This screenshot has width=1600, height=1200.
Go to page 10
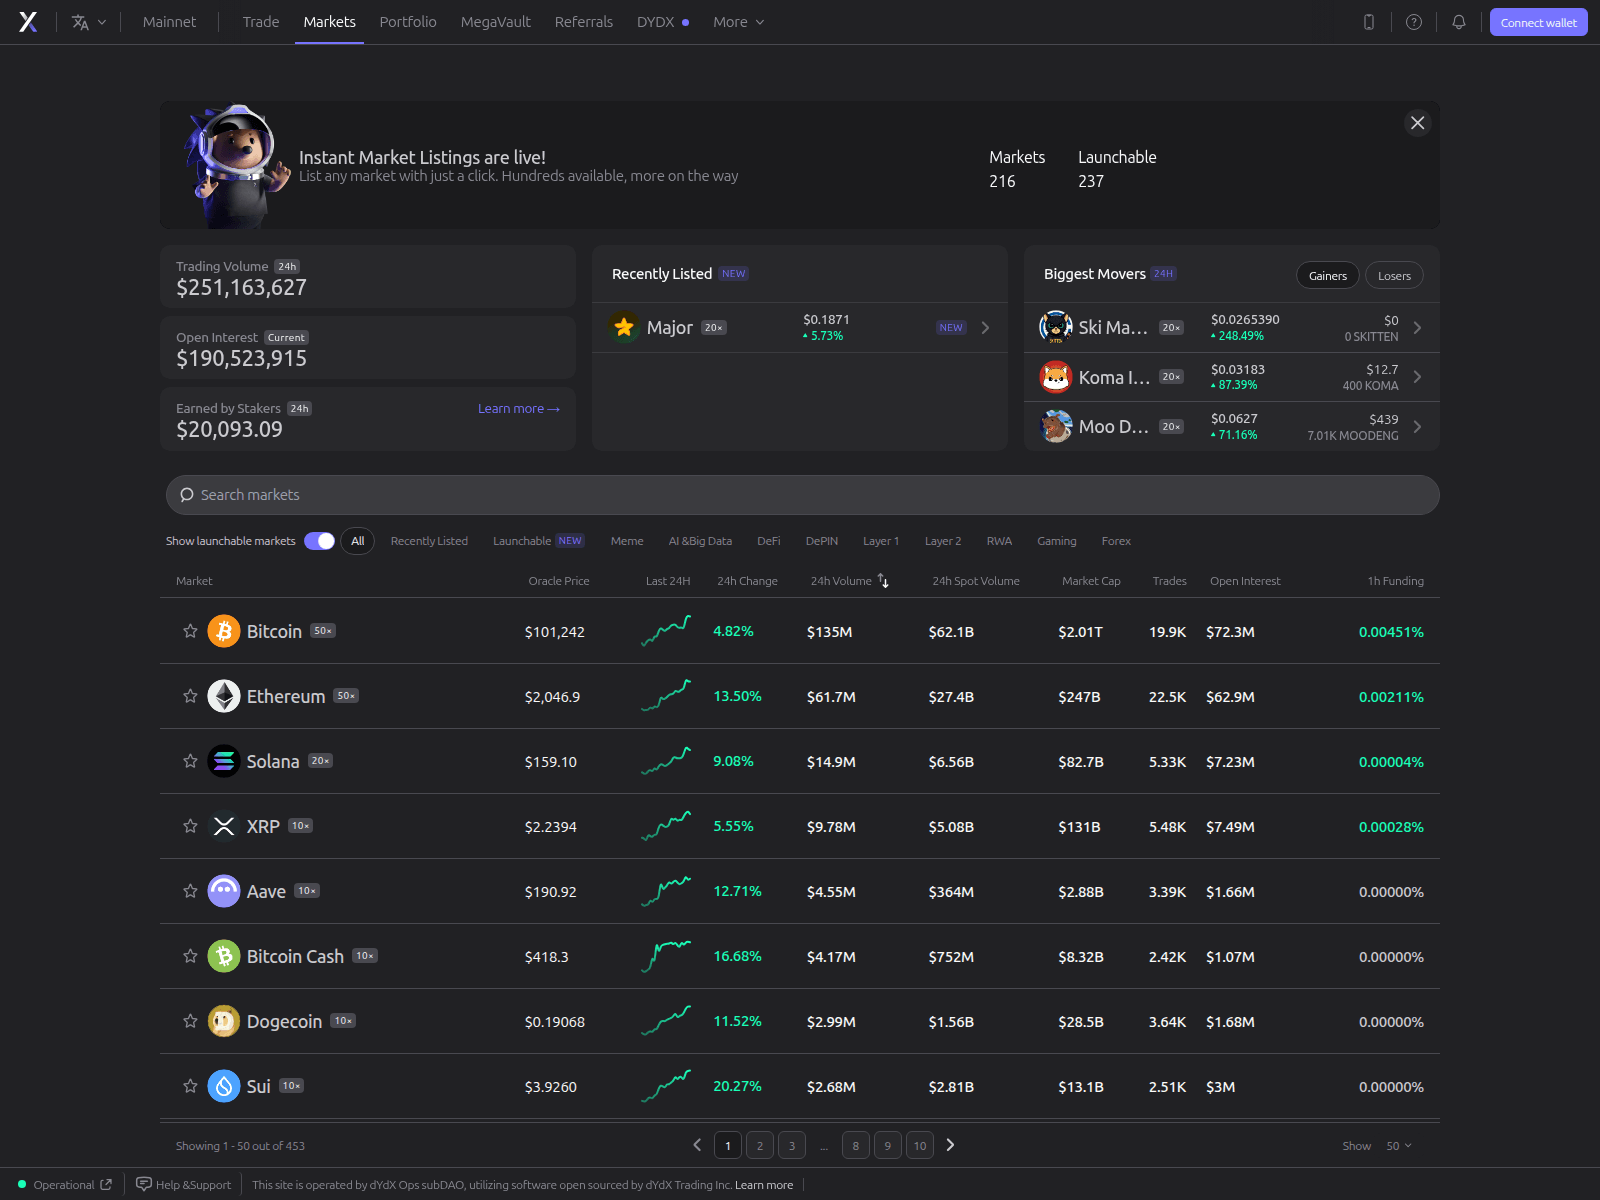tap(920, 1145)
